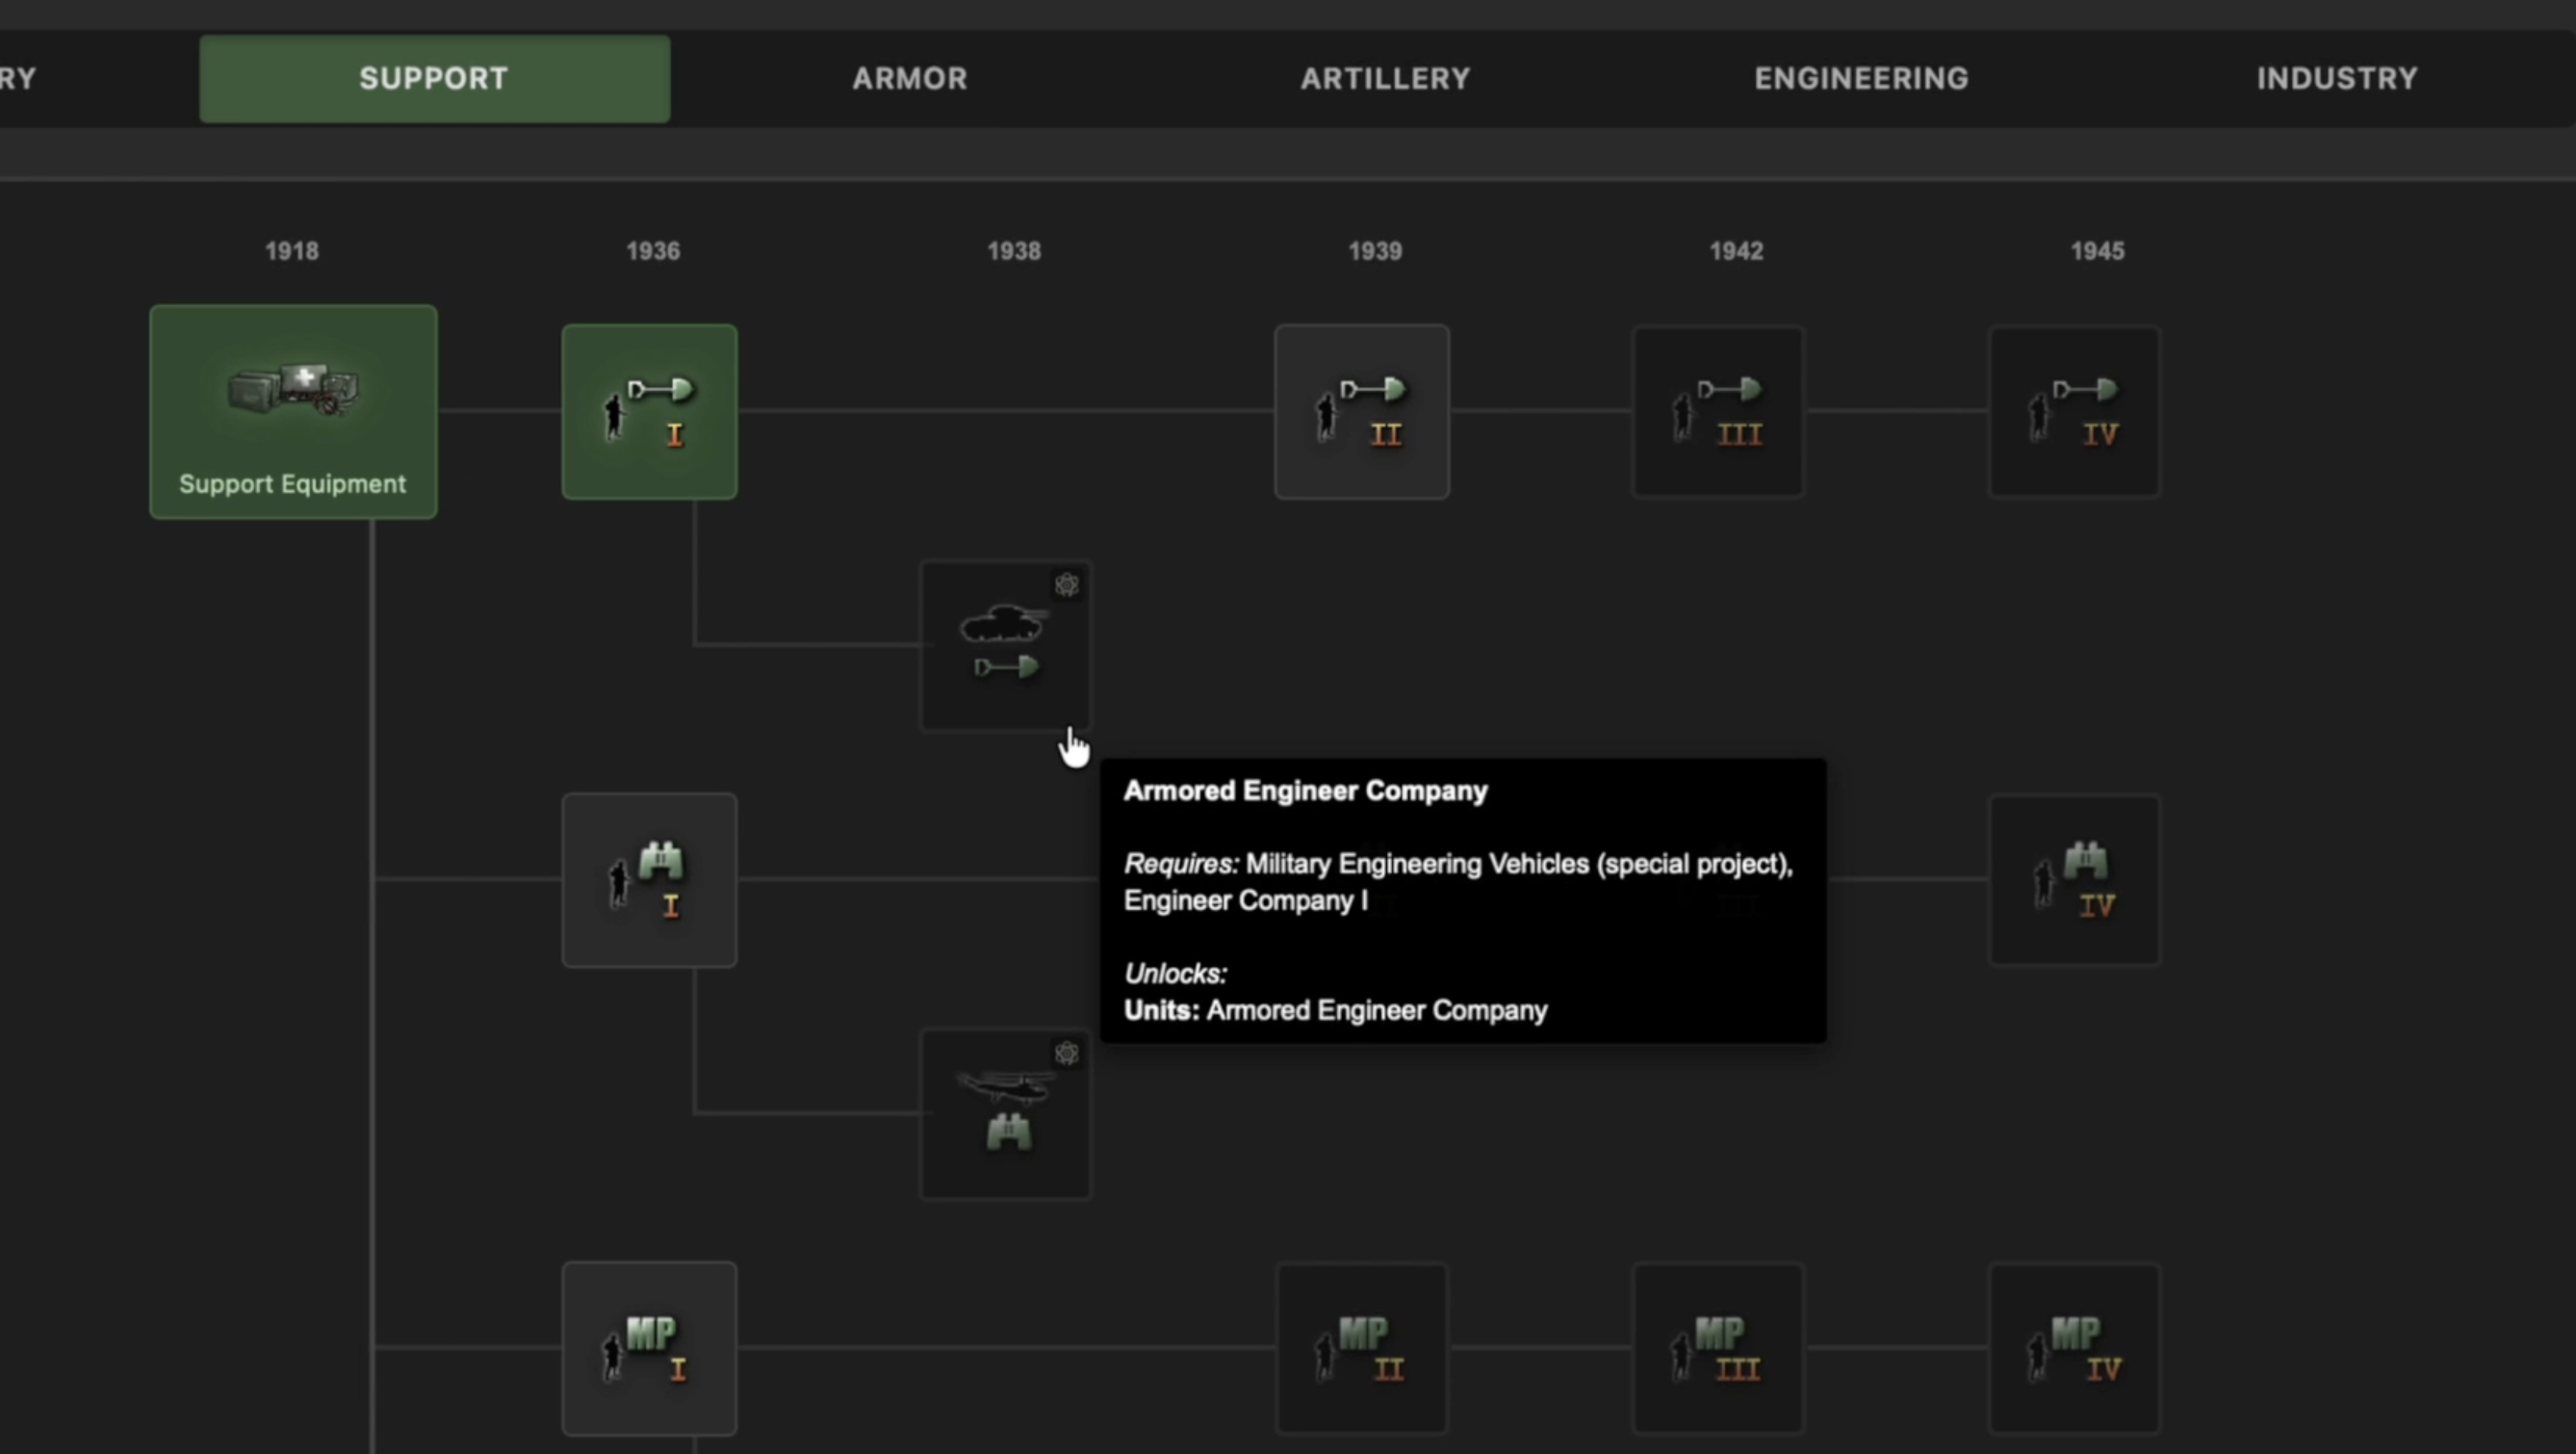Select the MP IV tech node under 1945
Image resolution: width=2576 pixels, height=1454 pixels.
click(x=2074, y=1348)
